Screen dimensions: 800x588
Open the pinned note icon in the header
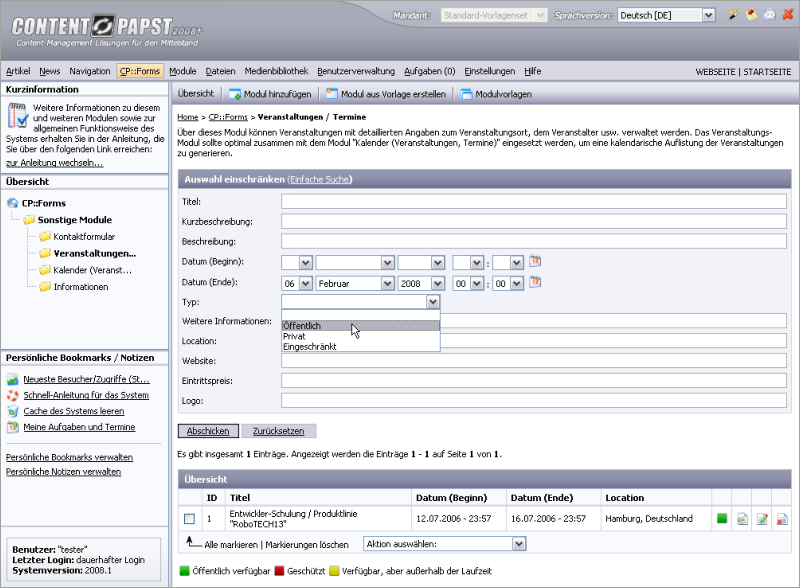pyautogui.click(x=751, y=15)
